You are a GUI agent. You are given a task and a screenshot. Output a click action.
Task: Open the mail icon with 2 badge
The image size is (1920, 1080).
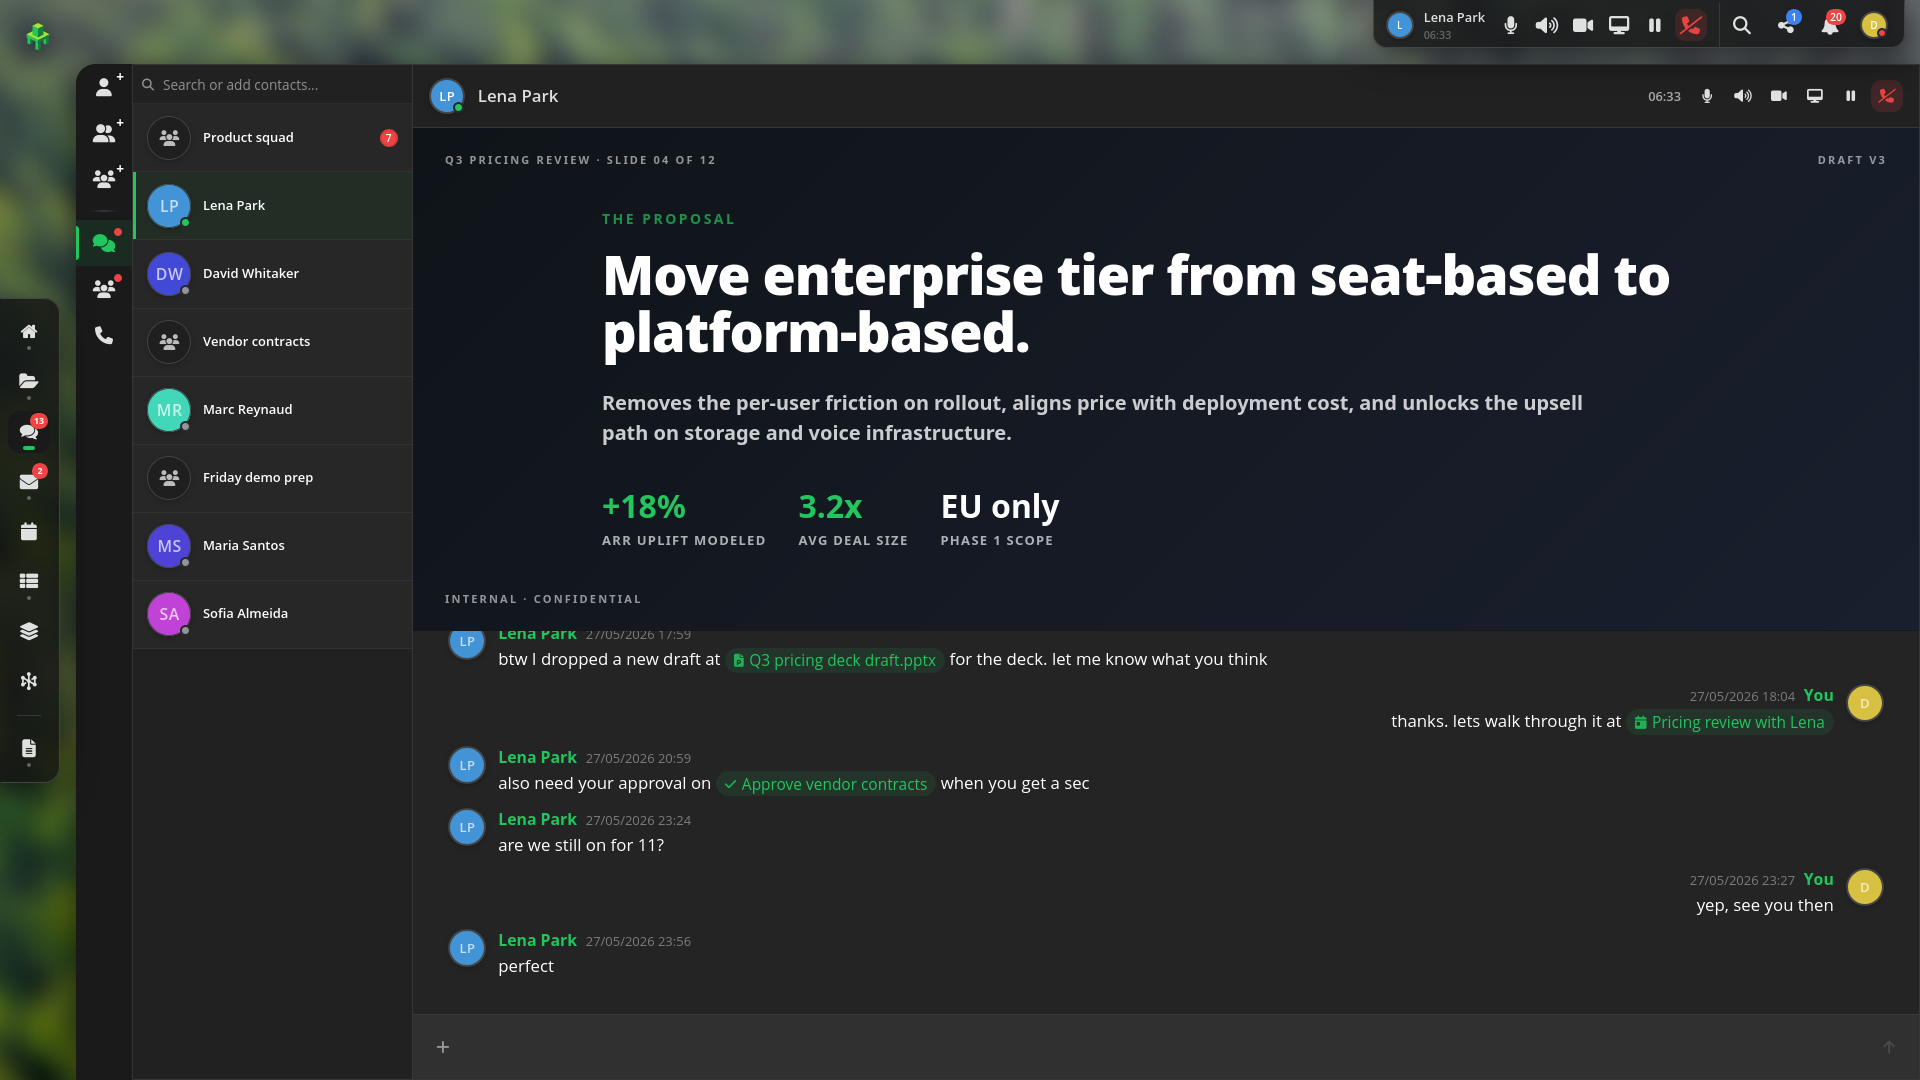(x=29, y=481)
